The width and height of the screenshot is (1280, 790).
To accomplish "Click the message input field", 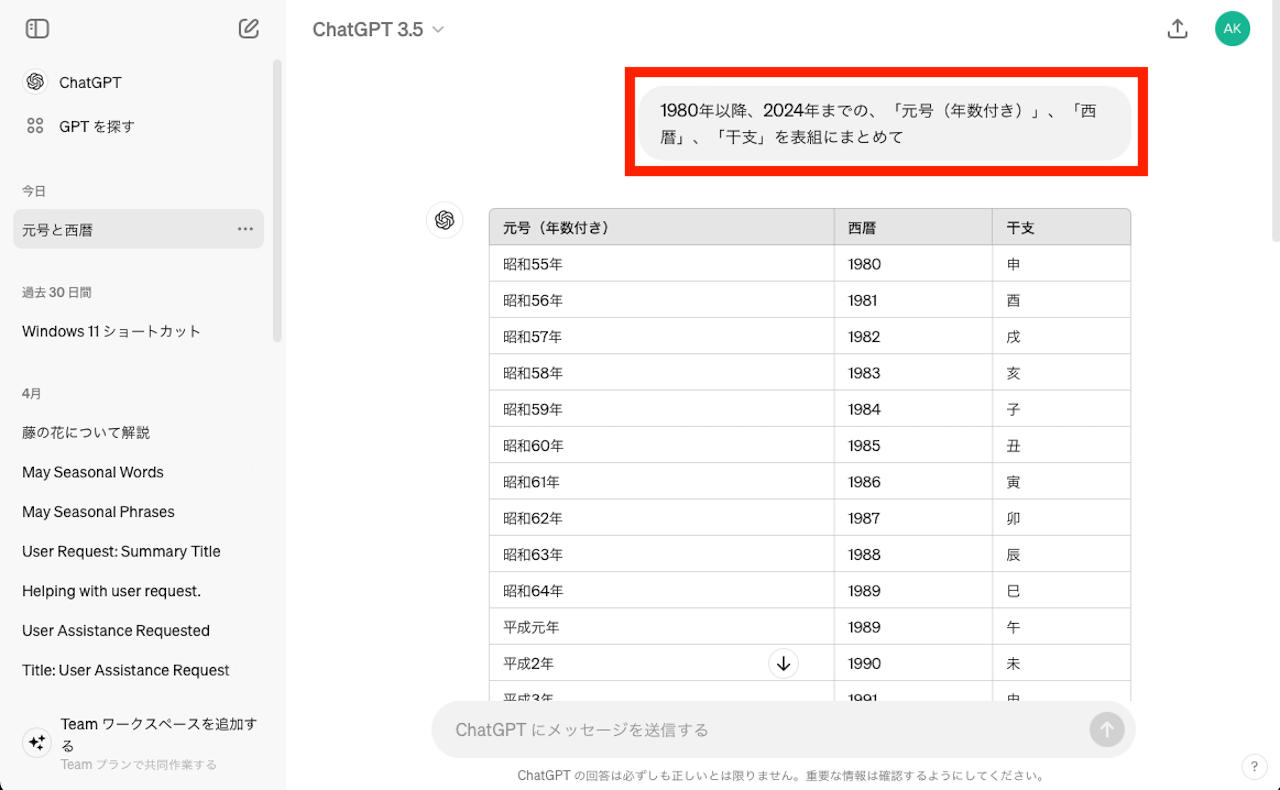I will [760, 730].
